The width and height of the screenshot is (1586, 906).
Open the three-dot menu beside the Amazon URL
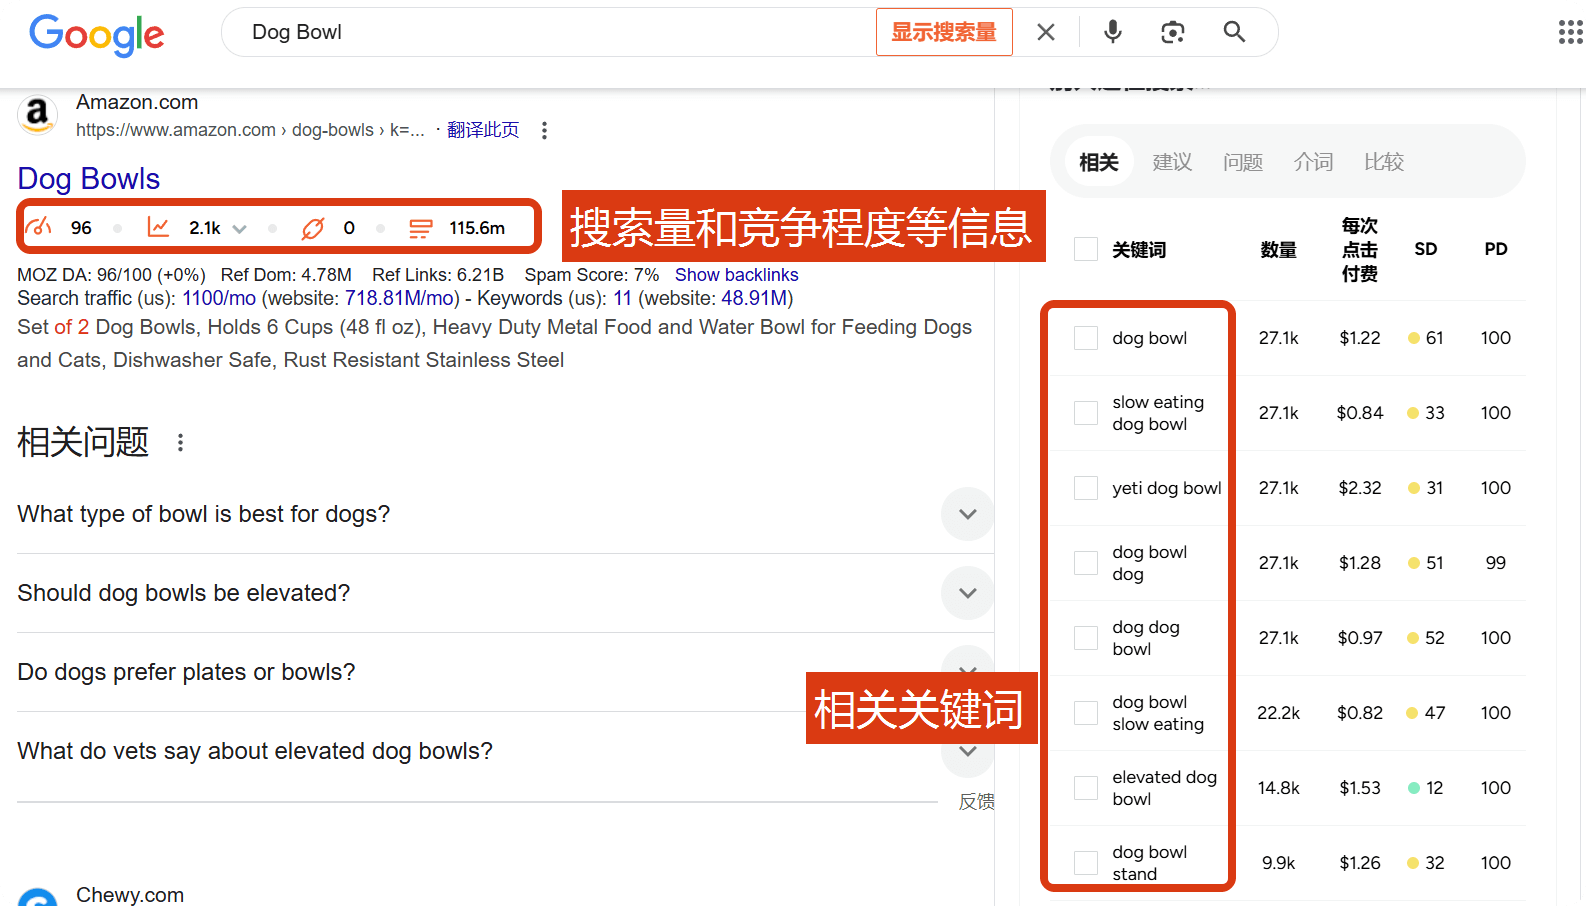pyautogui.click(x=544, y=130)
